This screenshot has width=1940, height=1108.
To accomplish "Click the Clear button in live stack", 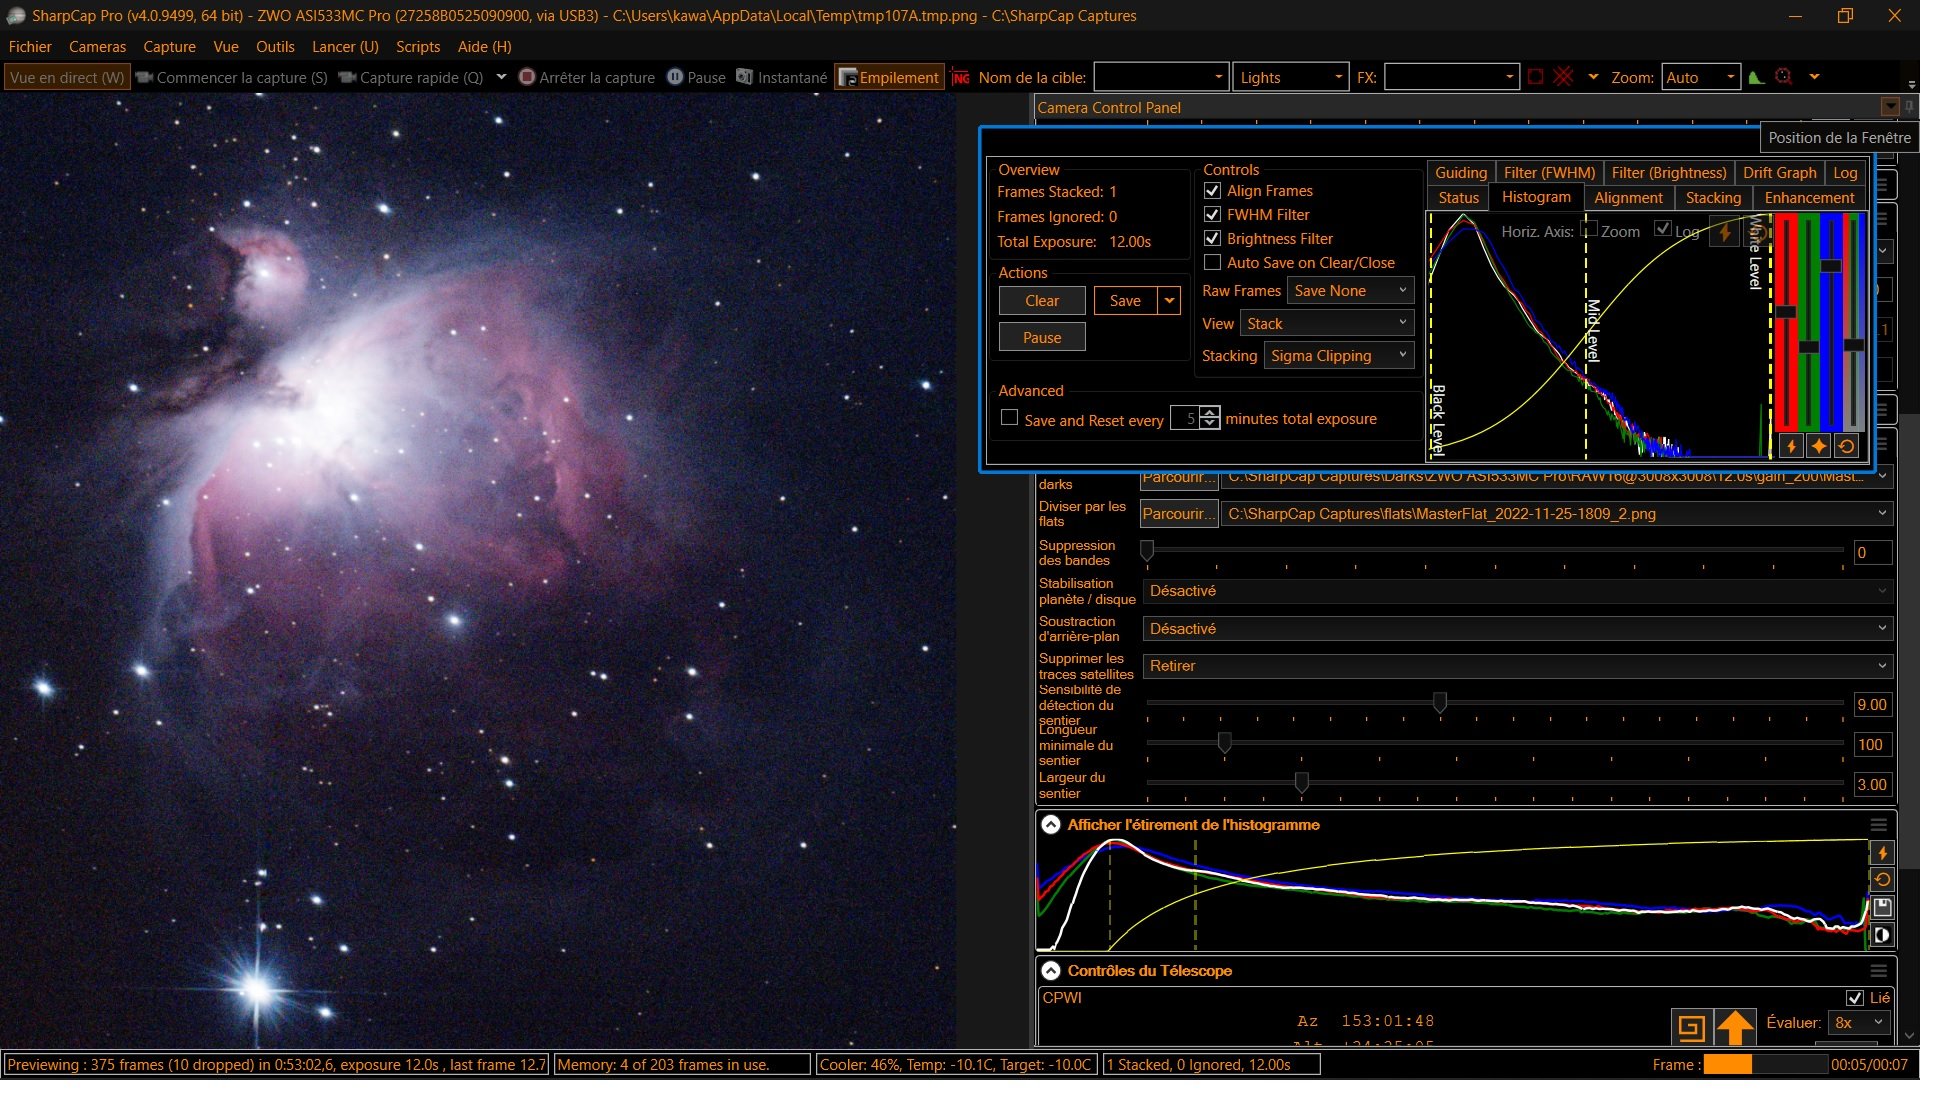I will point(1041,300).
